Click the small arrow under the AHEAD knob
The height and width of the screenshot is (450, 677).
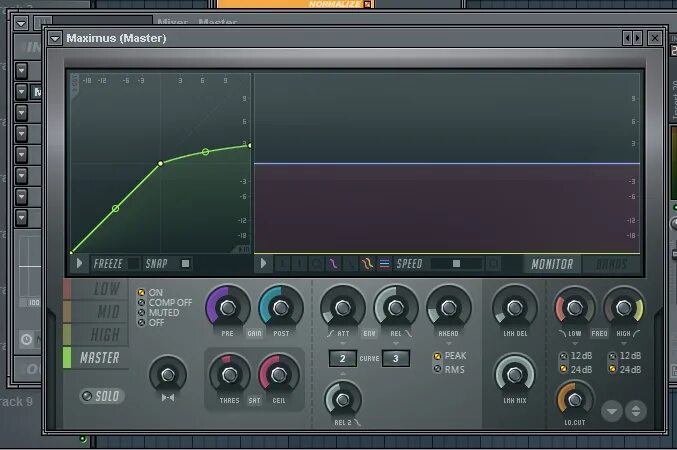(449, 343)
